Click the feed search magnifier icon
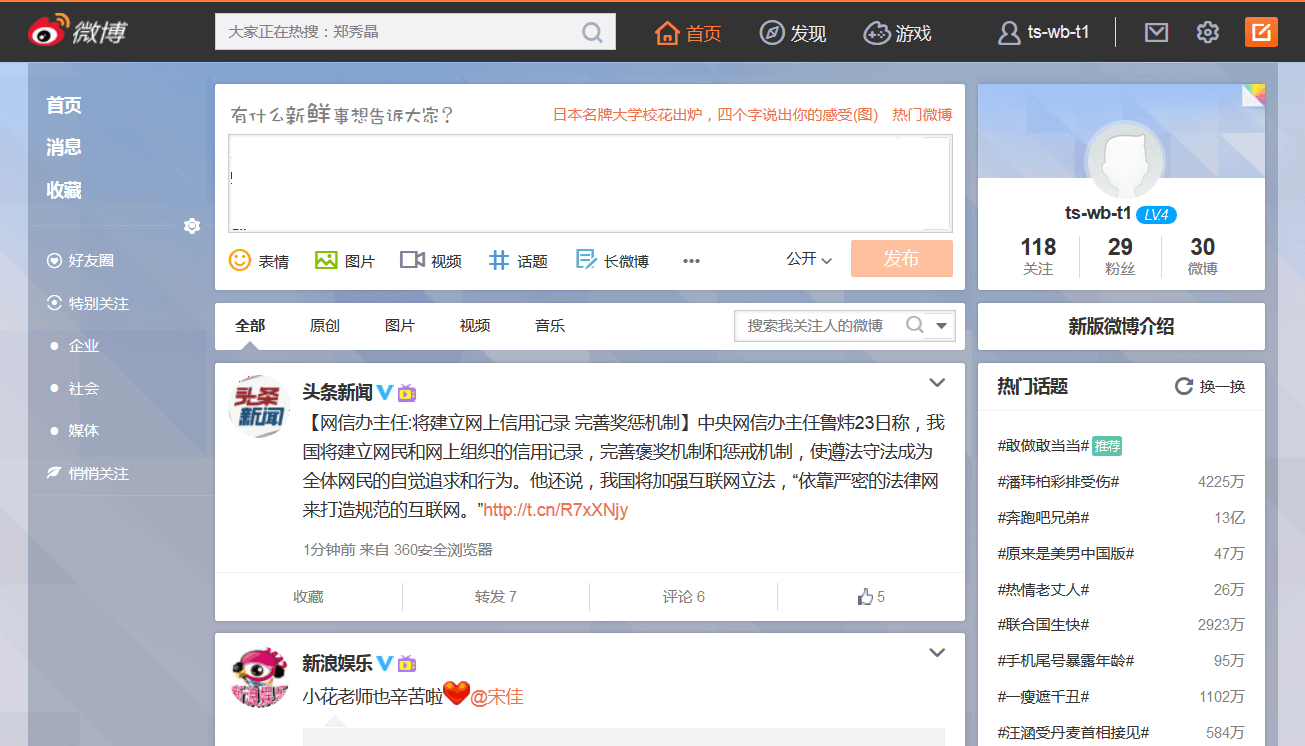The width and height of the screenshot is (1305, 746). (x=914, y=325)
